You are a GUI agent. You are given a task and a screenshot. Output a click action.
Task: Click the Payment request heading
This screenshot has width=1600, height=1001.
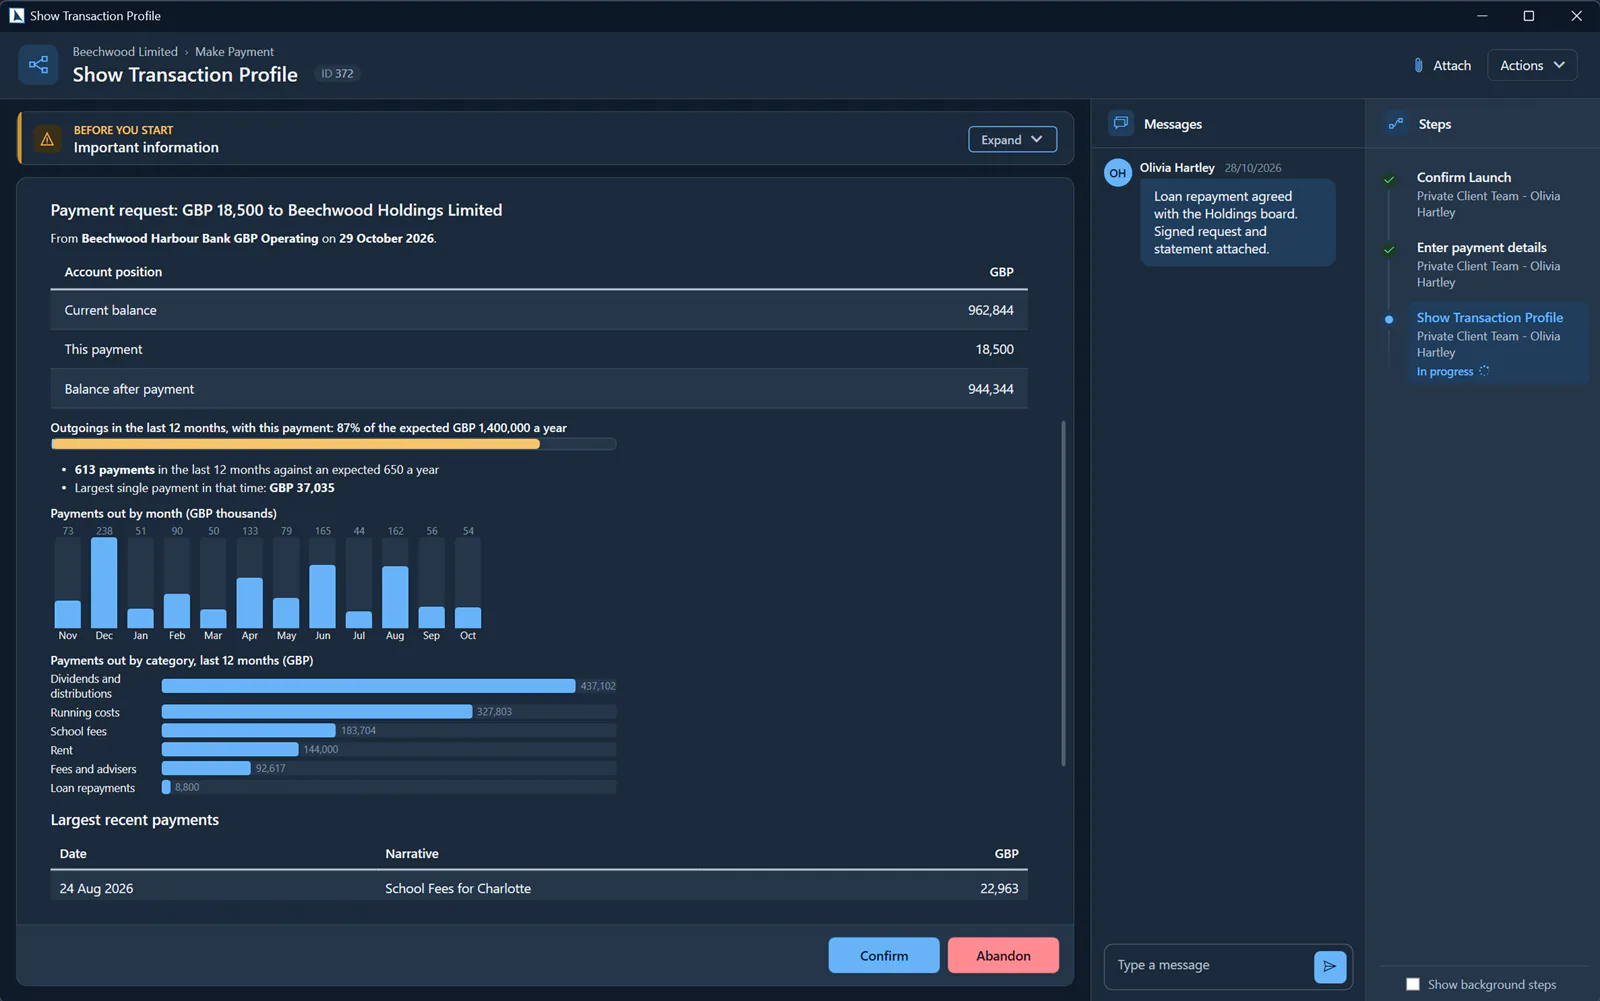(276, 210)
